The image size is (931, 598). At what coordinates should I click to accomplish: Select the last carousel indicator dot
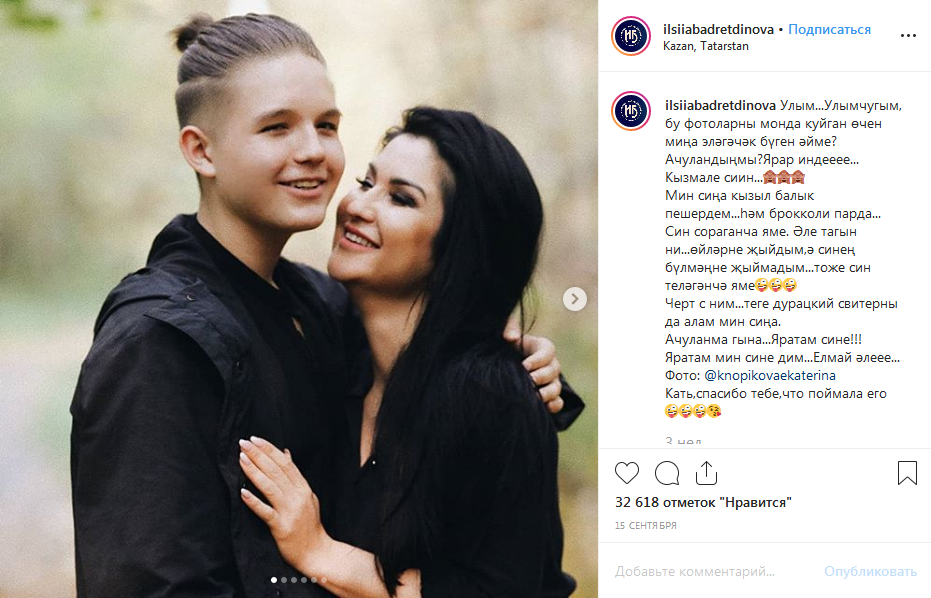(324, 580)
